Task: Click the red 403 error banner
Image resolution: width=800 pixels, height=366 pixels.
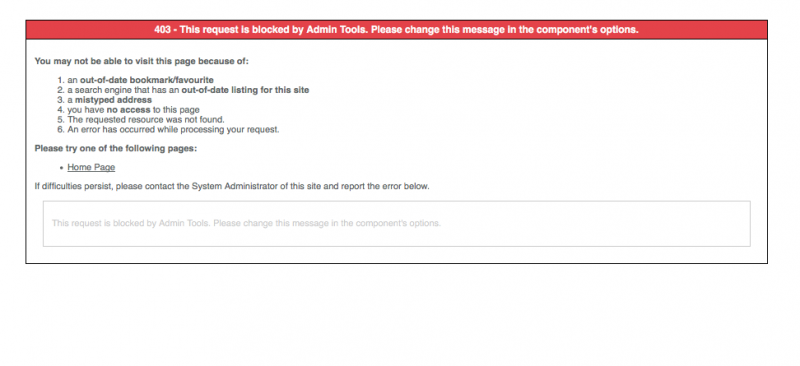Action: click(x=396, y=30)
